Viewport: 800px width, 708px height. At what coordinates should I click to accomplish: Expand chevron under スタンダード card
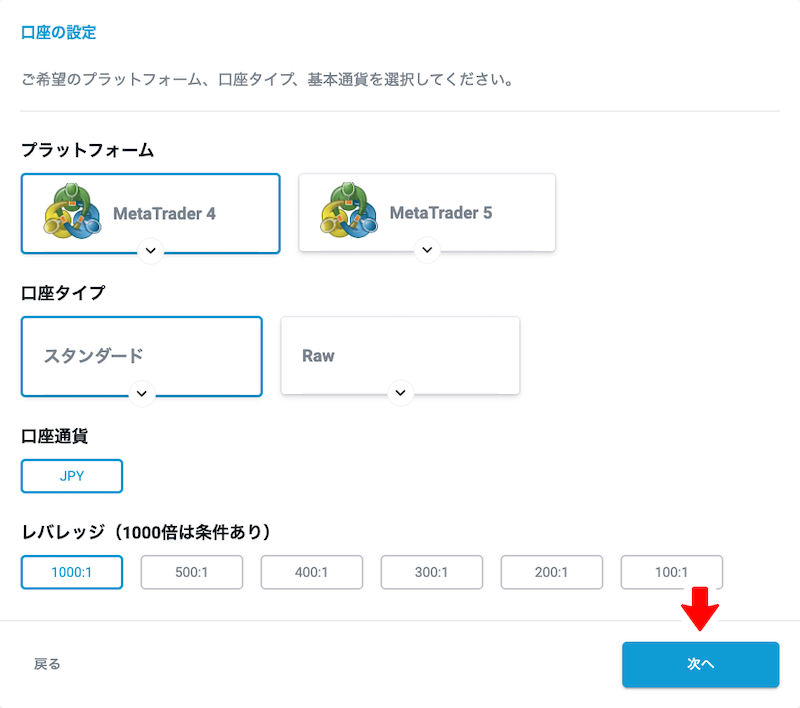tap(142, 393)
